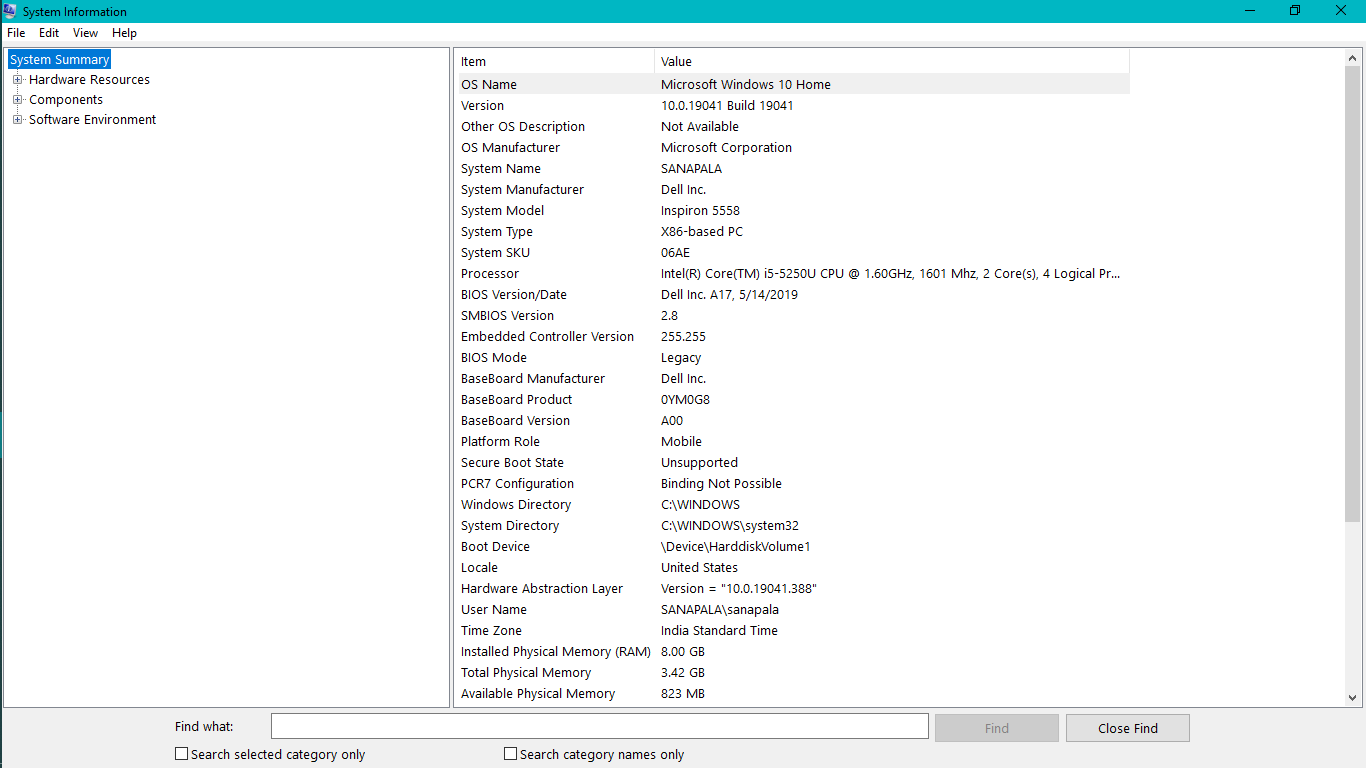Select the Version row label
The height and width of the screenshot is (768, 1366).
(482, 106)
